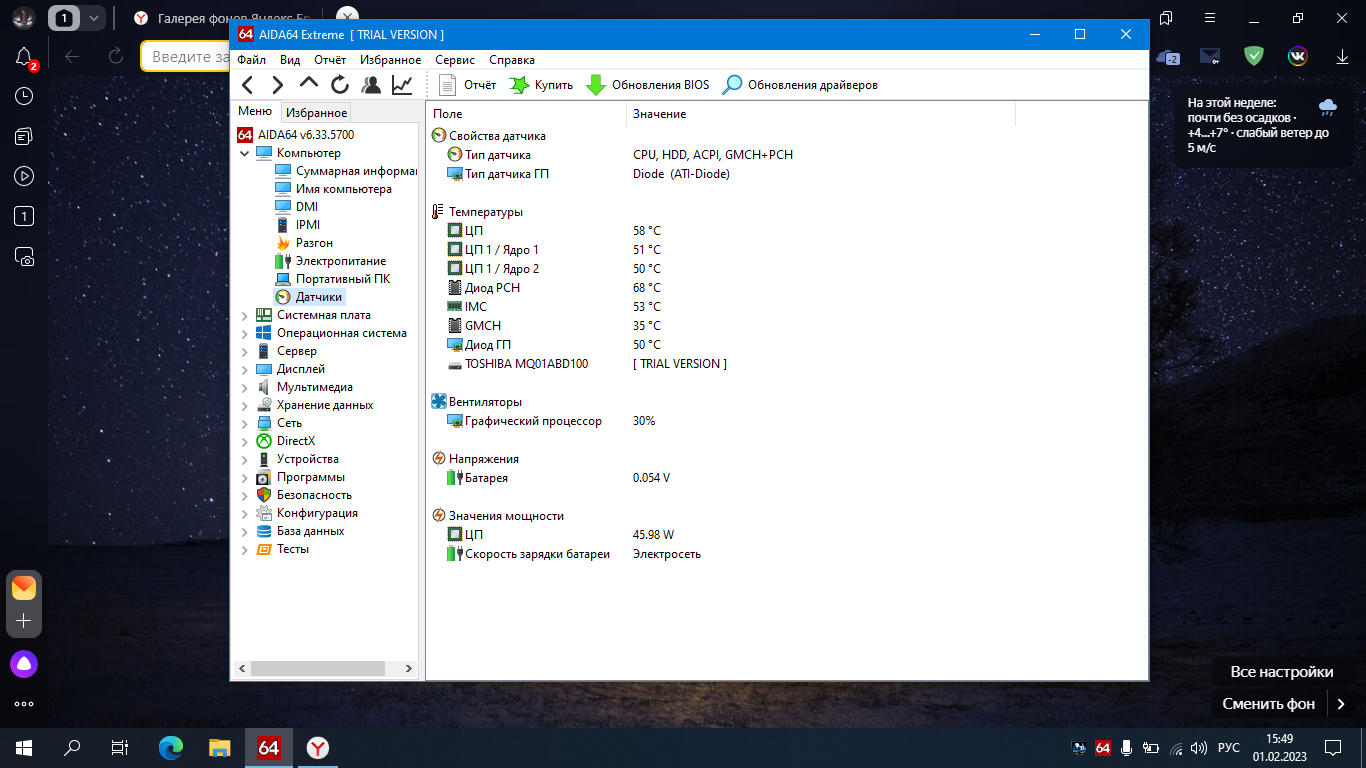Viewport: 1366px width, 768px height.
Task: Expand the Тесты node
Action: pos(245,549)
